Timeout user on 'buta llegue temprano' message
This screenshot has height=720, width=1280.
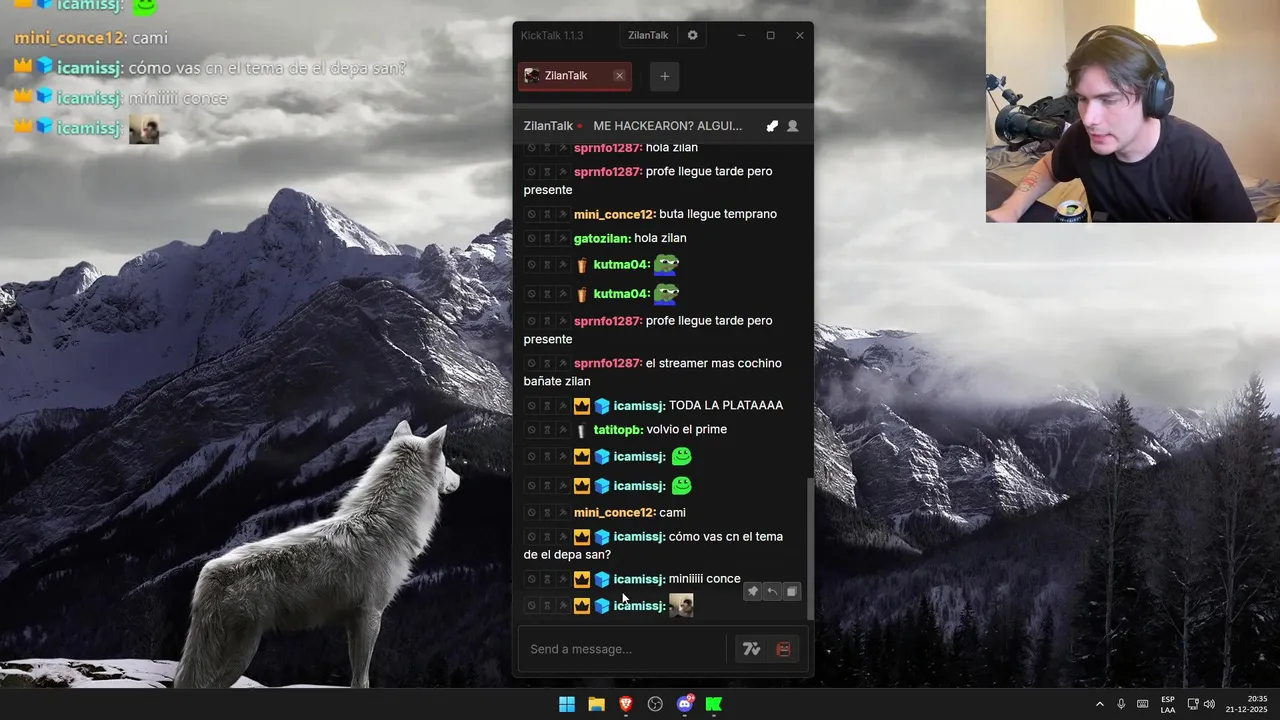coord(547,214)
